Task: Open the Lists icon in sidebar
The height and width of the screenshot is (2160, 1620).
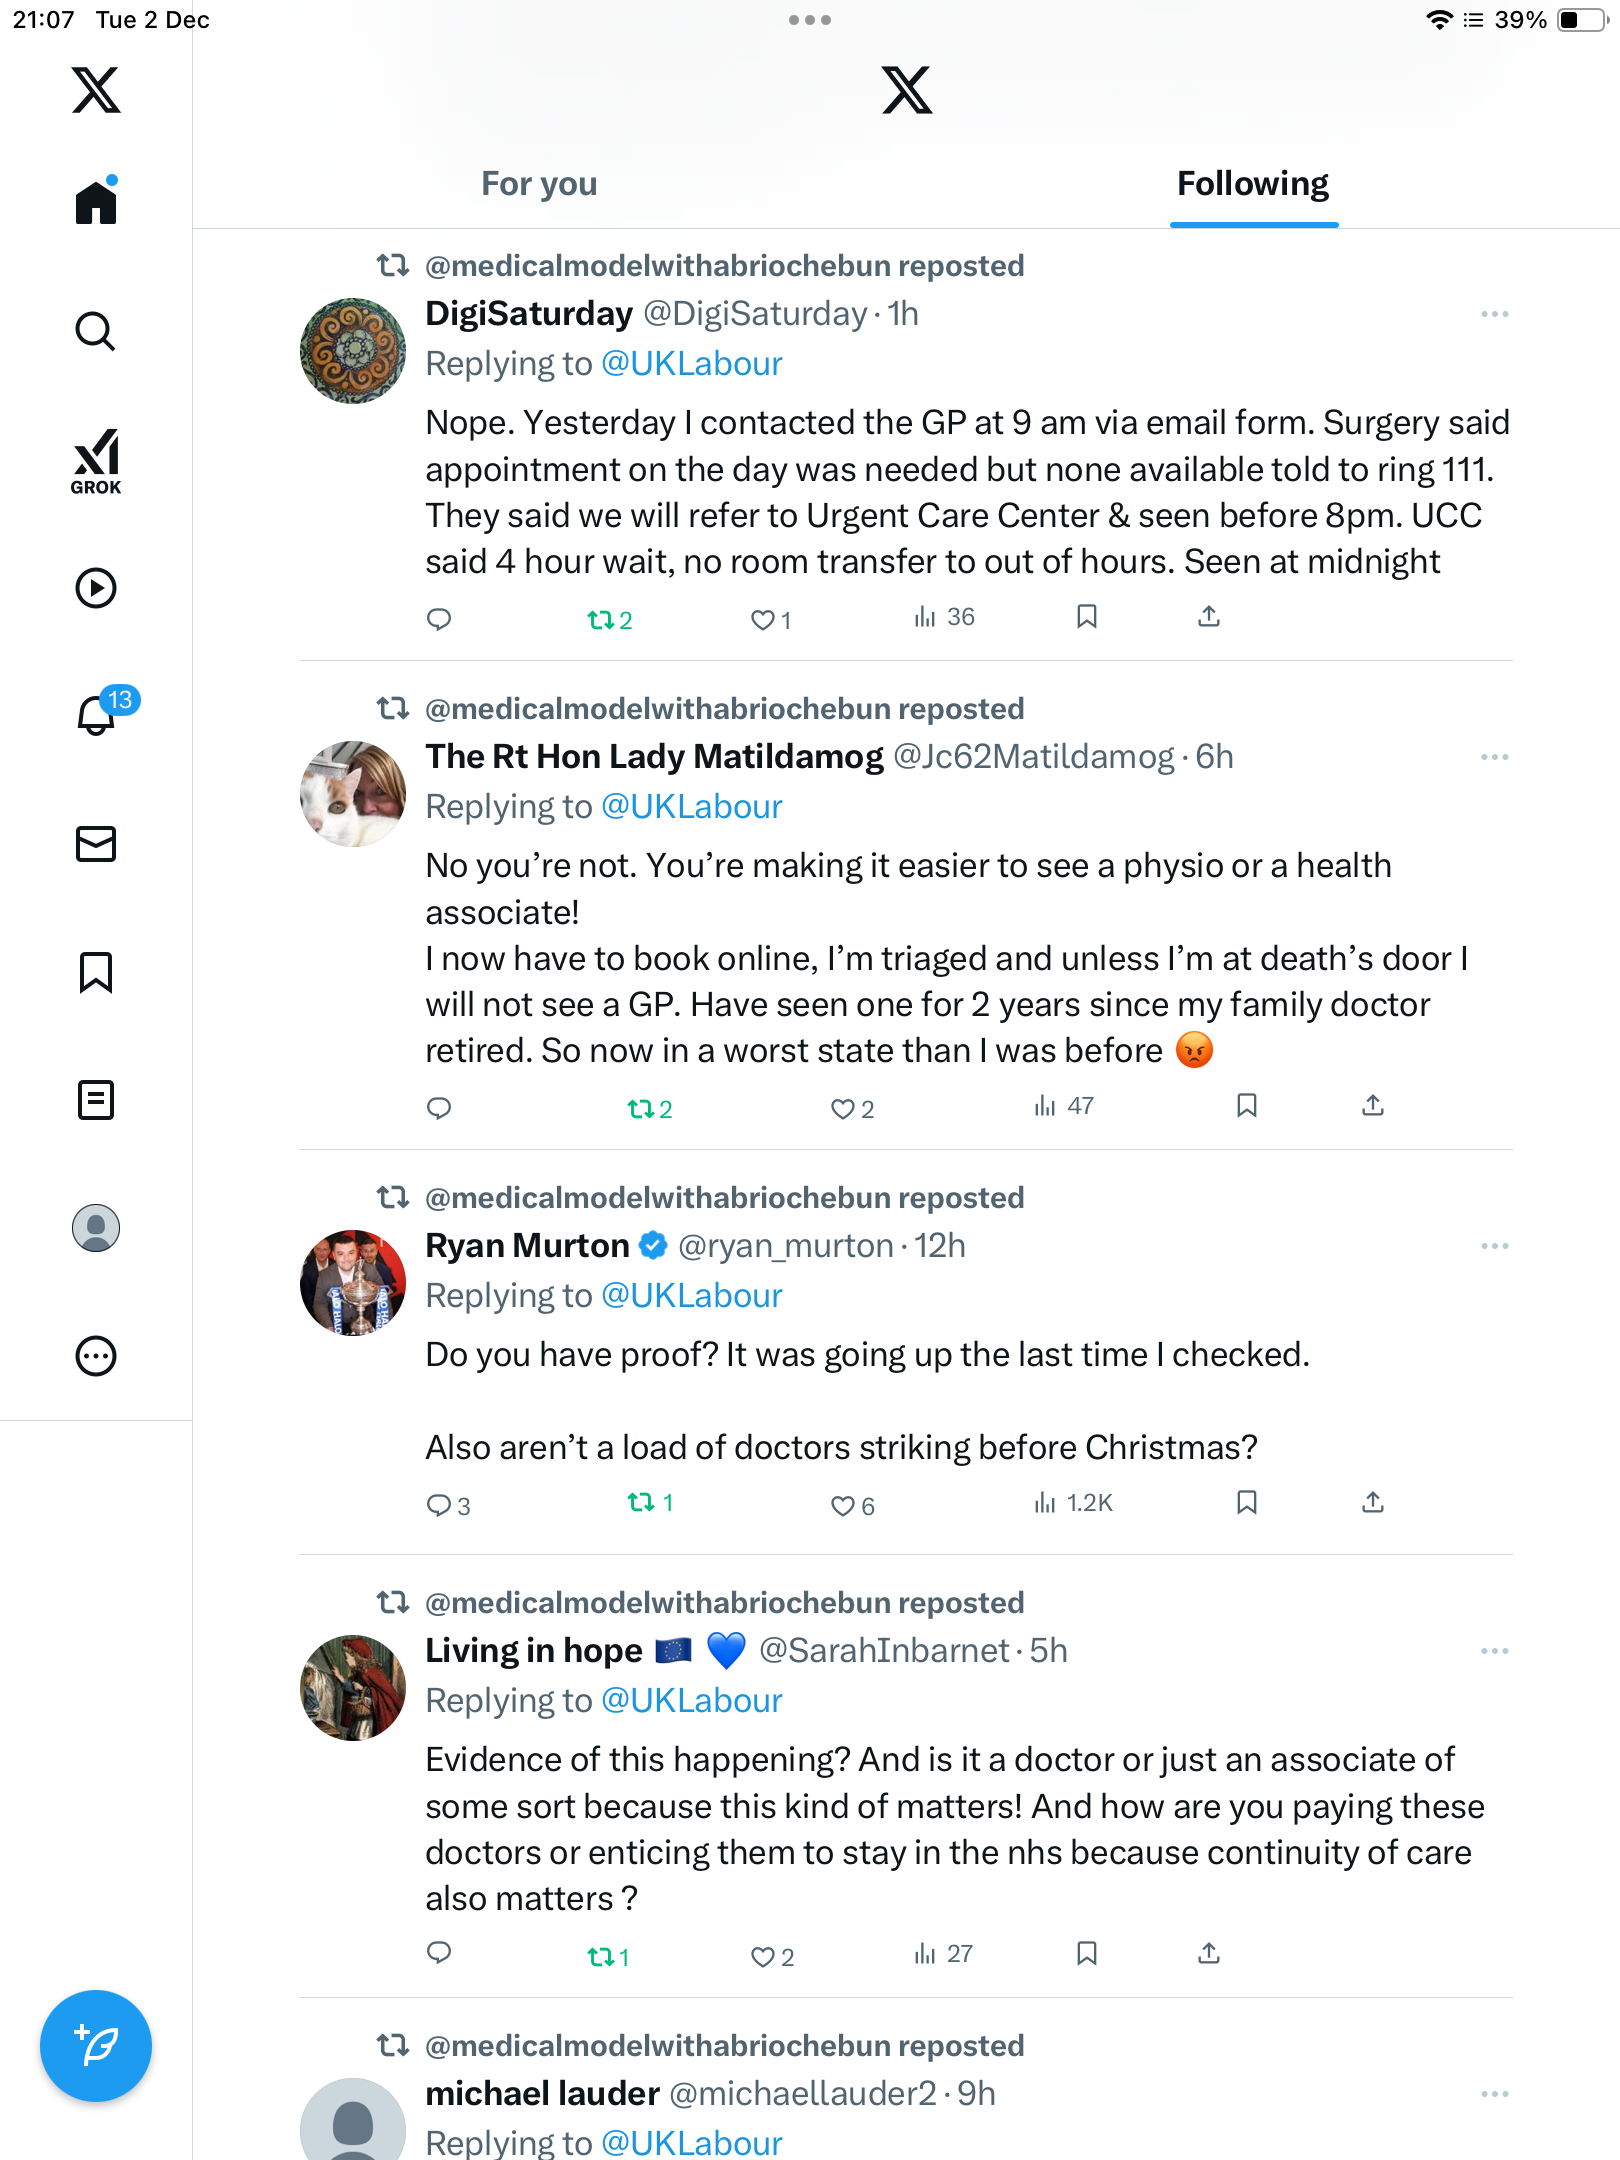Action: coord(96,1100)
